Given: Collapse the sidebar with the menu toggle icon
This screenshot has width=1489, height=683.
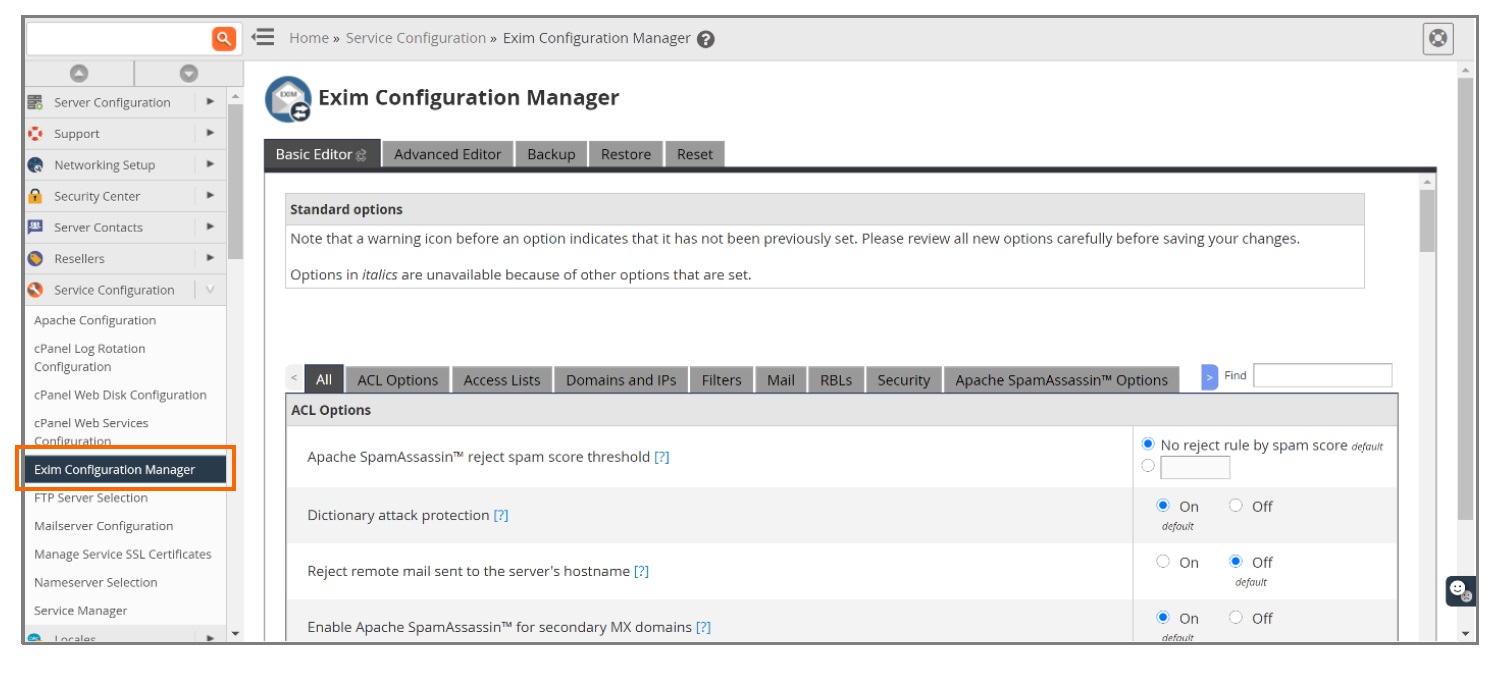Looking at the screenshot, I should tap(263, 37).
